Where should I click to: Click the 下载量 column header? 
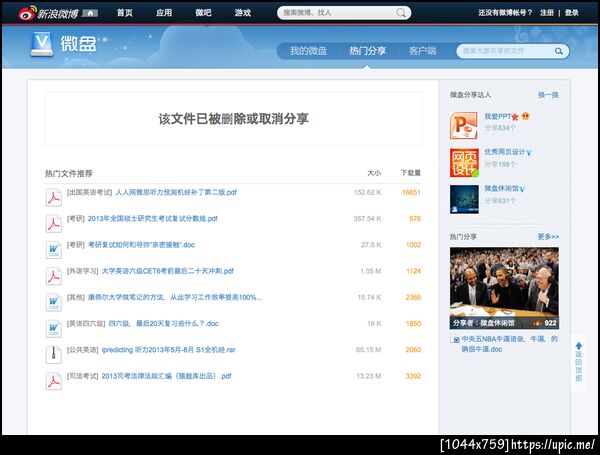(411, 173)
